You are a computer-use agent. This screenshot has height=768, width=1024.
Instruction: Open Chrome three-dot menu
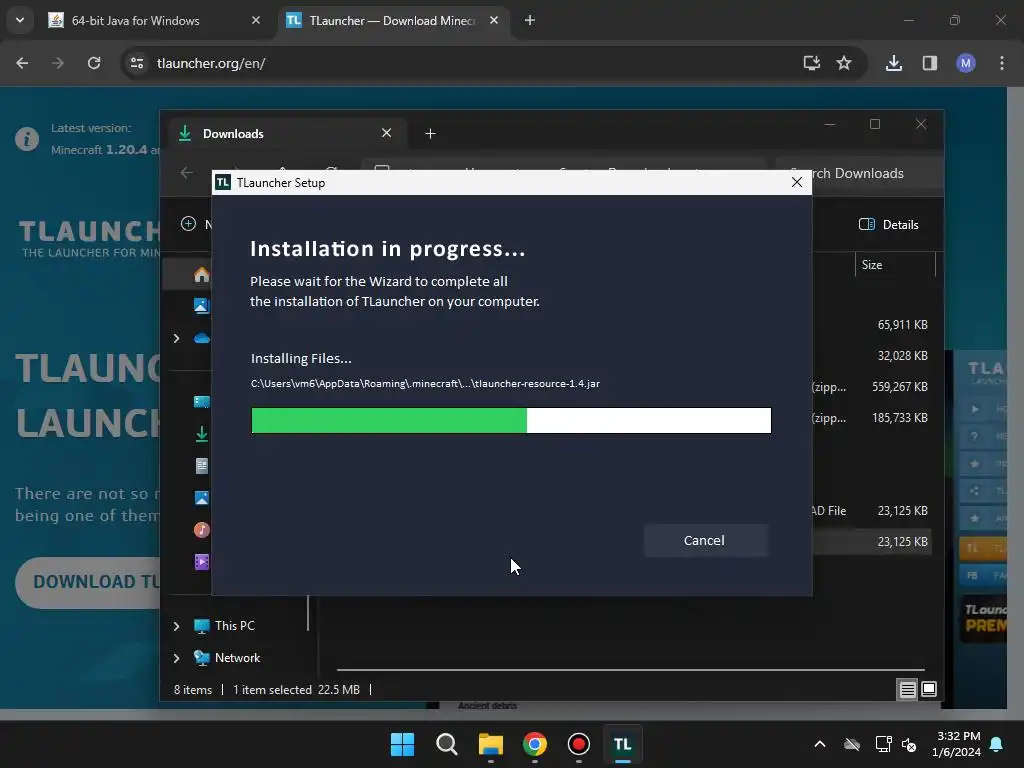[1002, 63]
